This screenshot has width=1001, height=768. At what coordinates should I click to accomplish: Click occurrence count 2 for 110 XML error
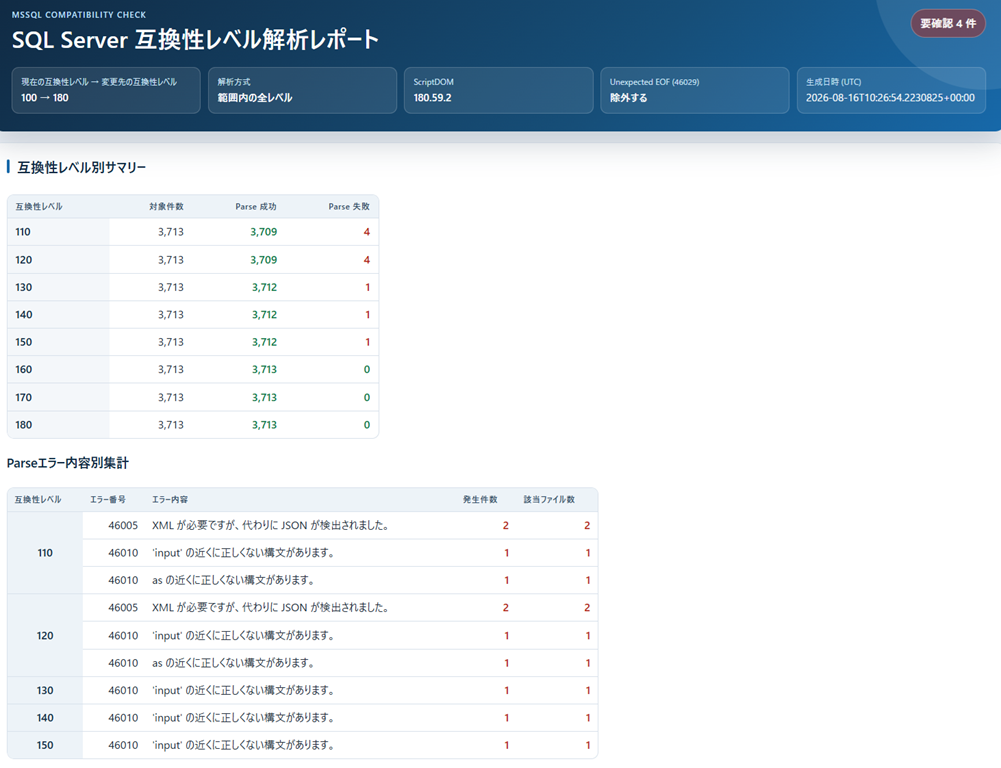pyautogui.click(x=506, y=525)
